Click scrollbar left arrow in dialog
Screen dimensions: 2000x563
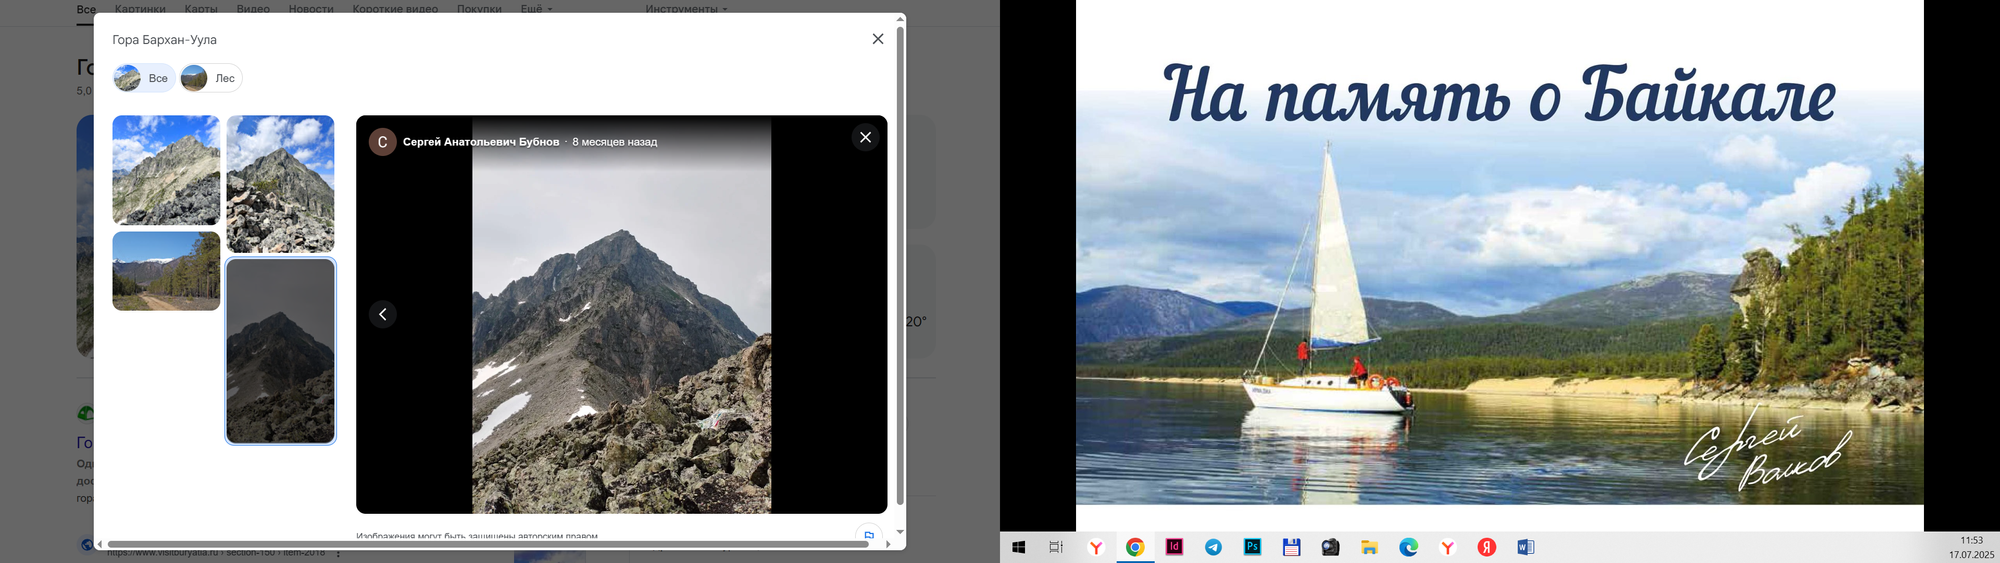click(x=100, y=544)
